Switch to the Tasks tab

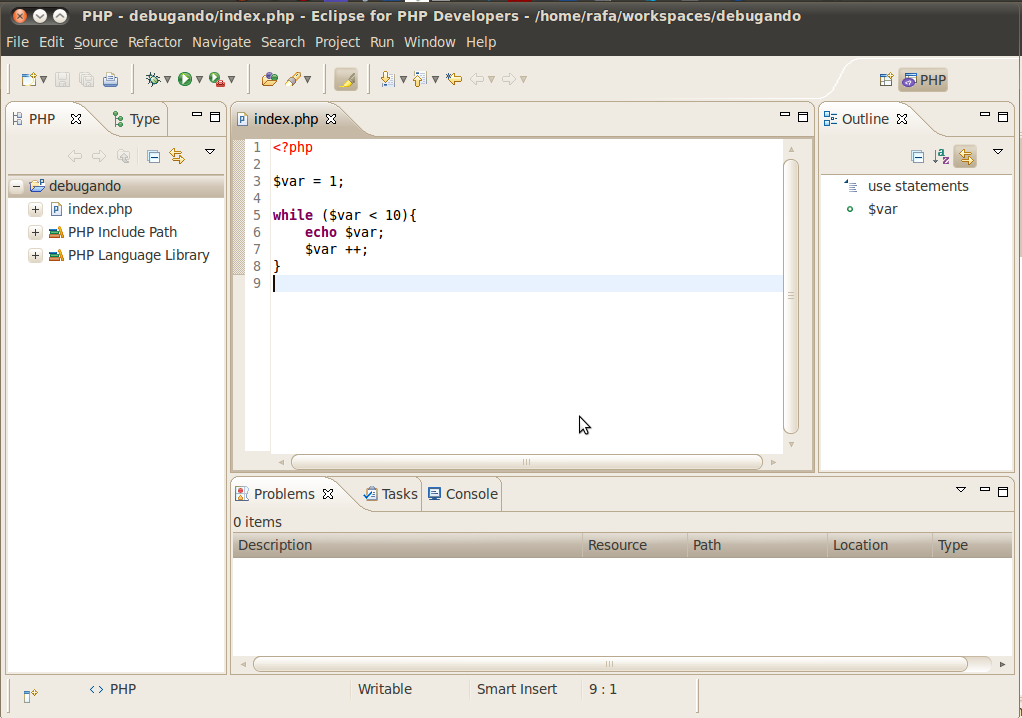pos(390,495)
